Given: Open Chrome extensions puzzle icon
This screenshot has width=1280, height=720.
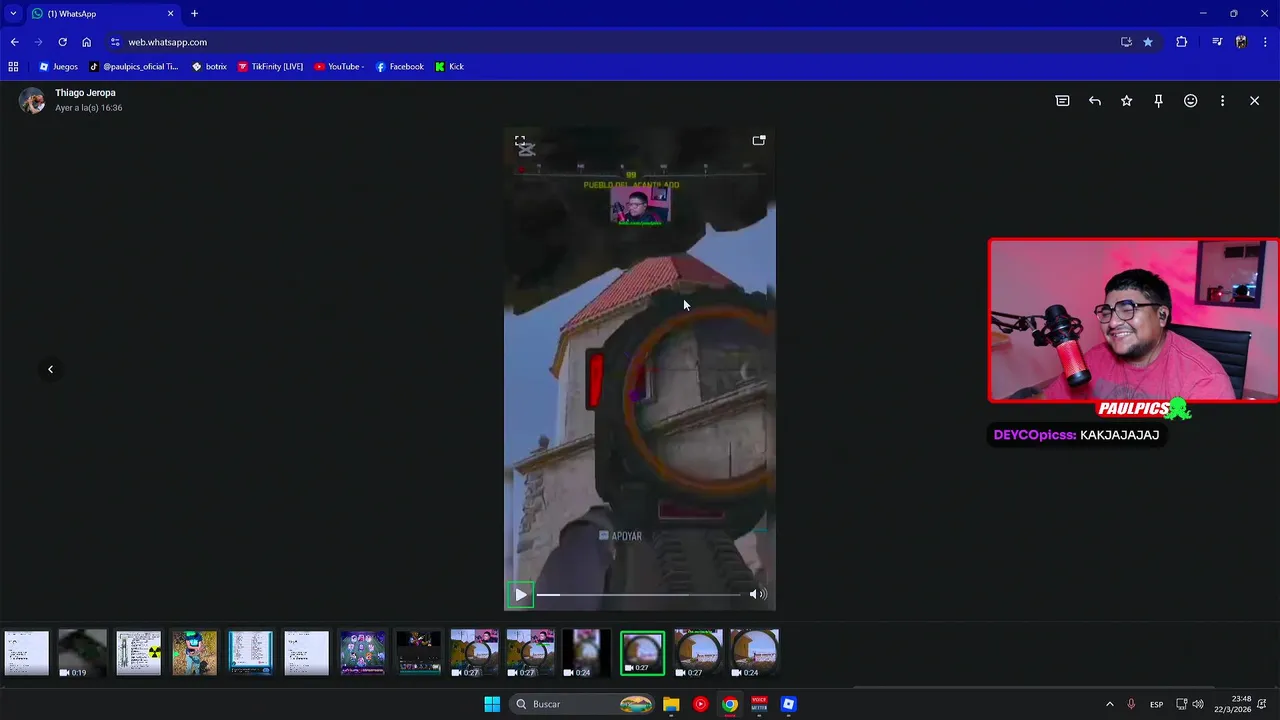Looking at the screenshot, I should (x=1181, y=42).
